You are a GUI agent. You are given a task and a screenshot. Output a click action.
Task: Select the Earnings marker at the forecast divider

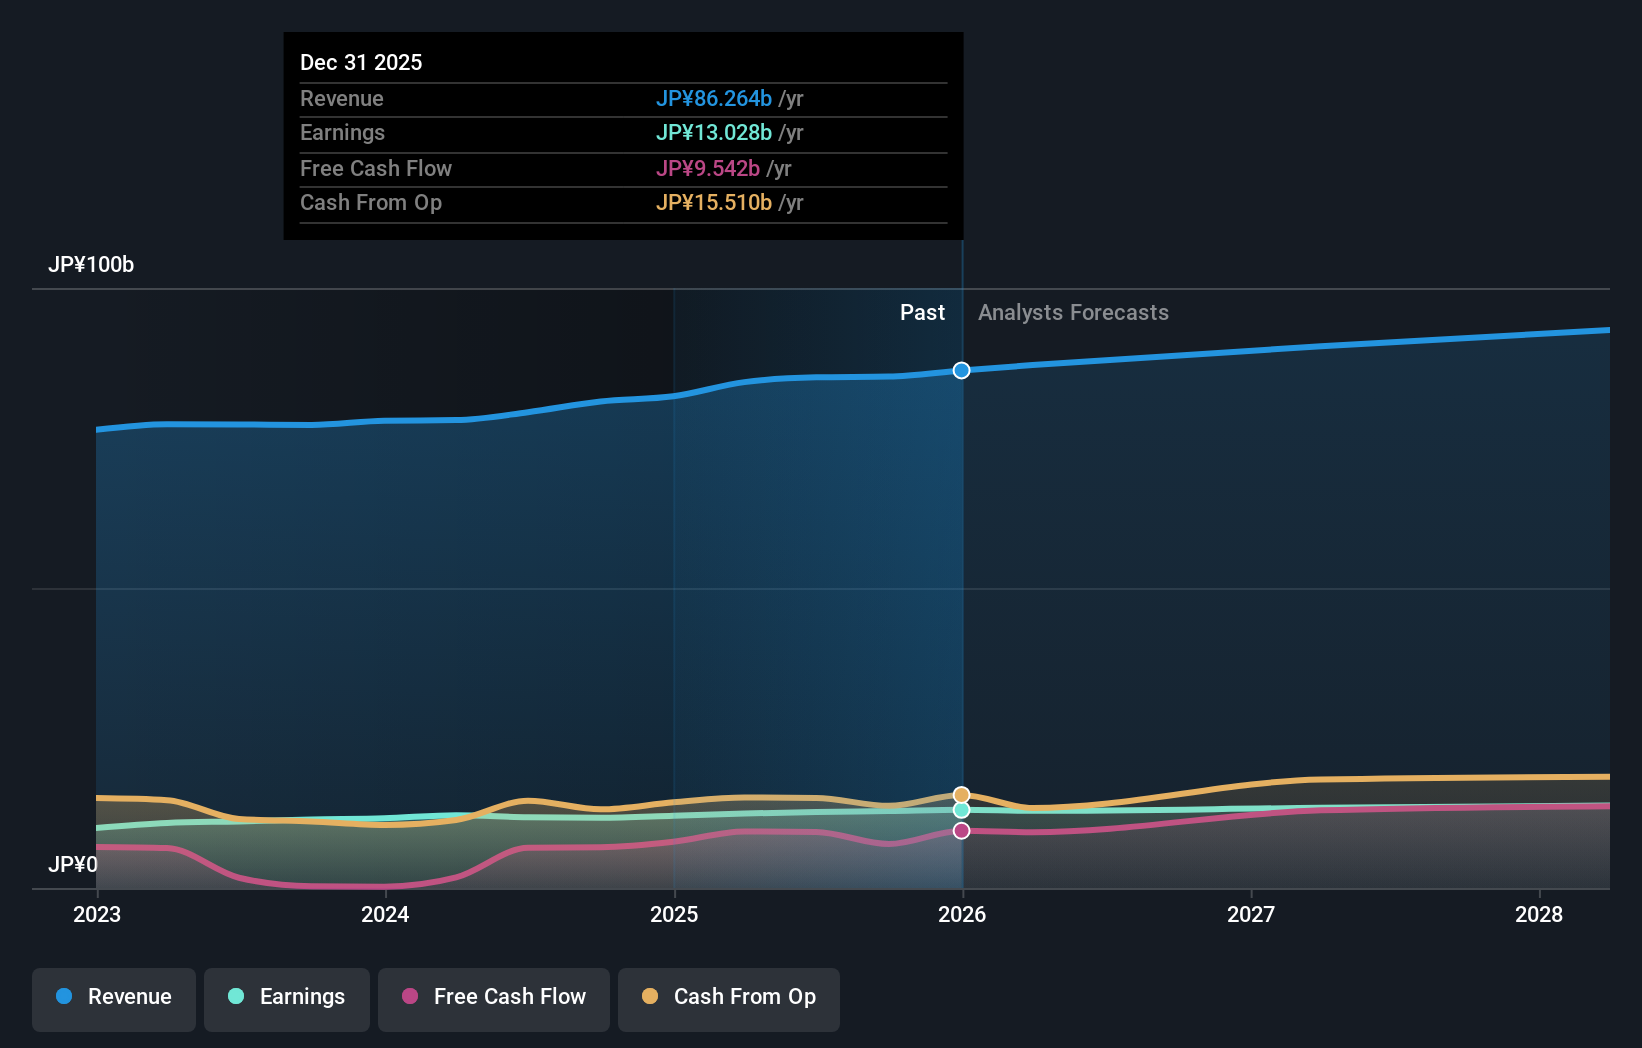click(961, 811)
